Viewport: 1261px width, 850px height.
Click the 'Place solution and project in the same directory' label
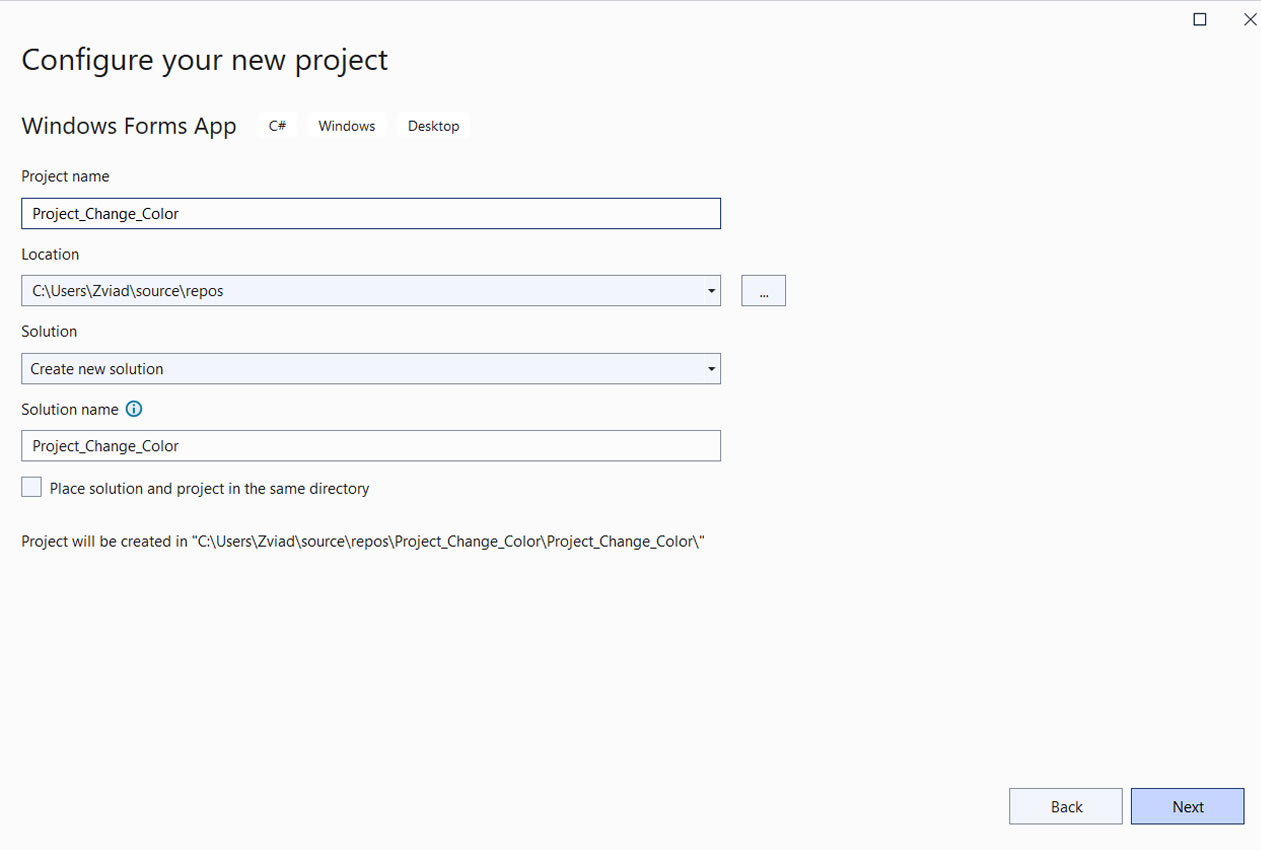click(209, 489)
